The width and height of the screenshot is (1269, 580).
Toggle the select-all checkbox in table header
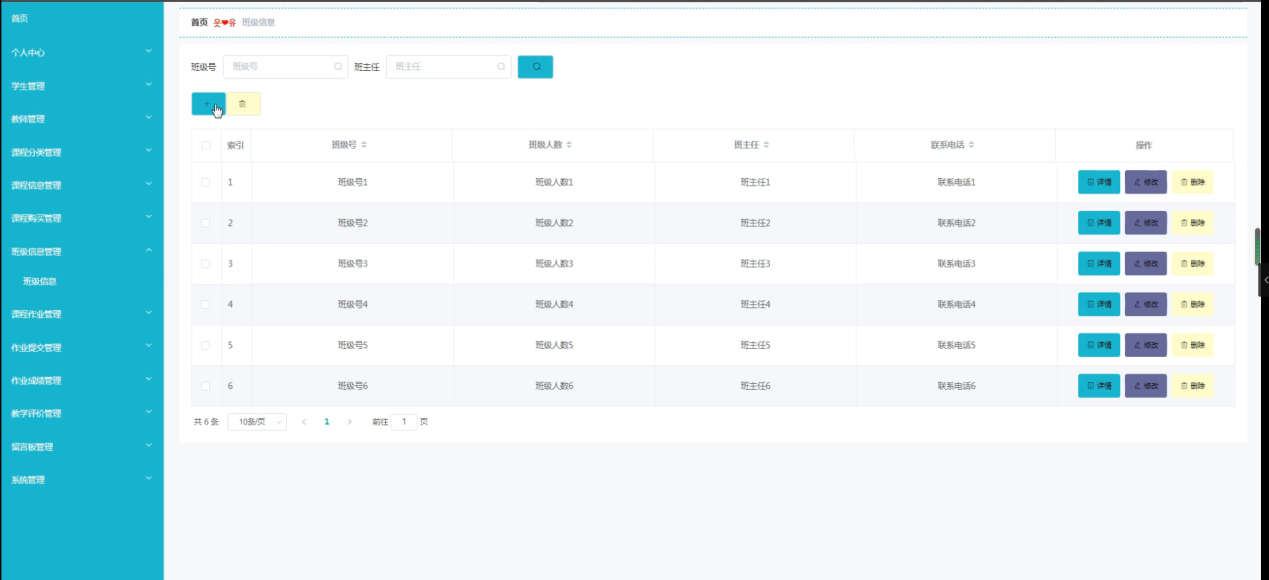pos(206,145)
